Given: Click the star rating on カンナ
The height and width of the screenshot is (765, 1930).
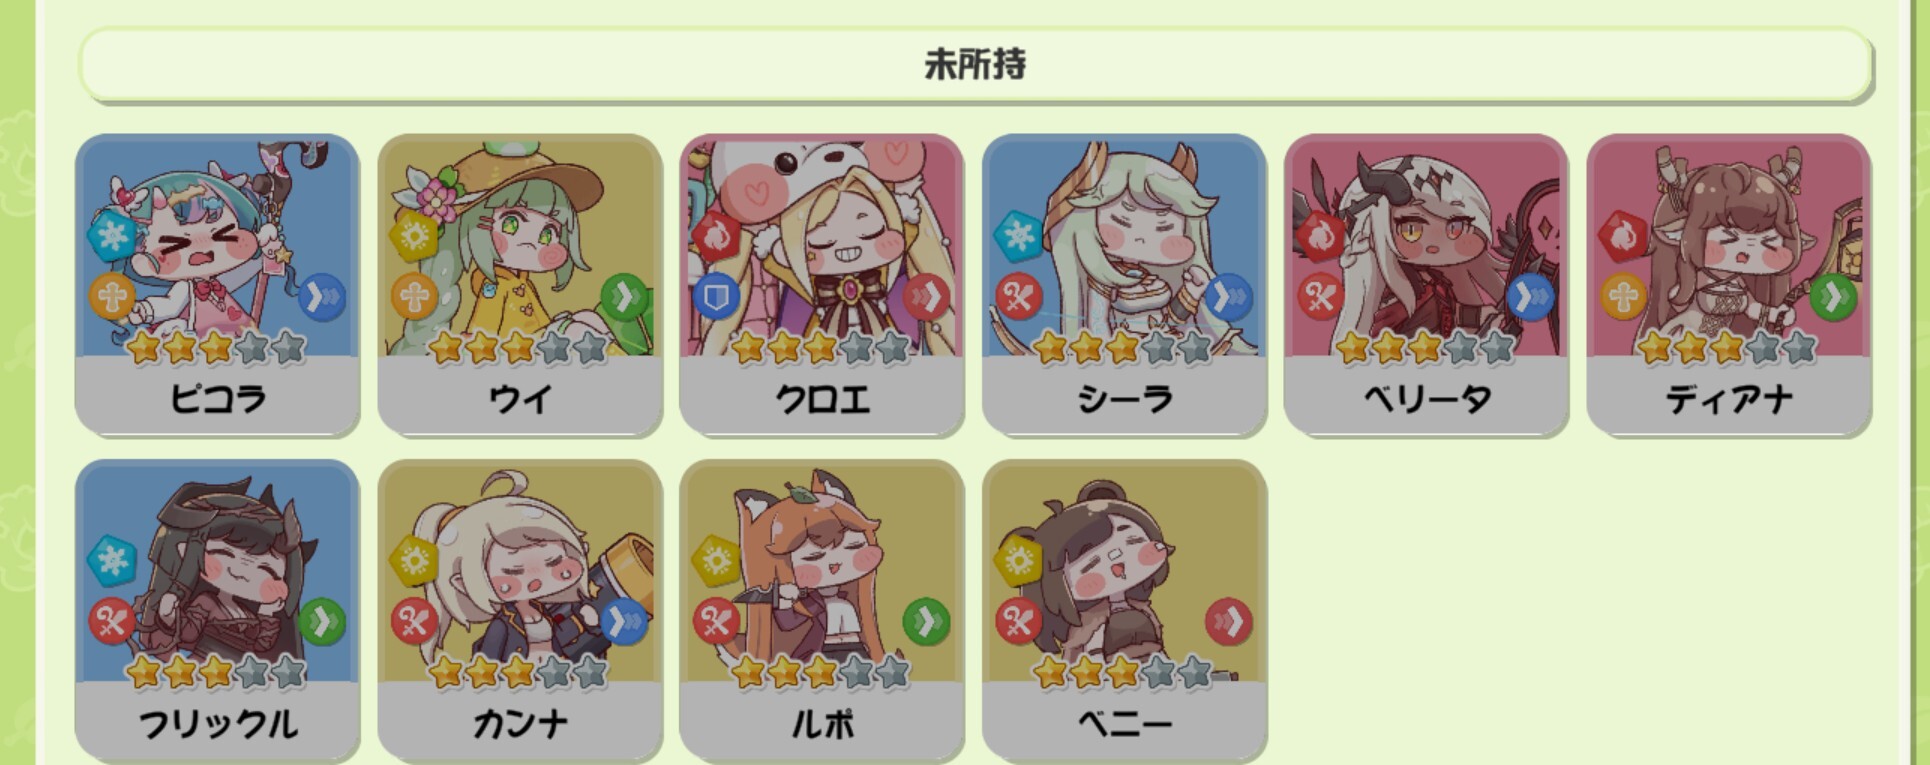Looking at the screenshot, I should pyautogui.click(x=519, y=673).
